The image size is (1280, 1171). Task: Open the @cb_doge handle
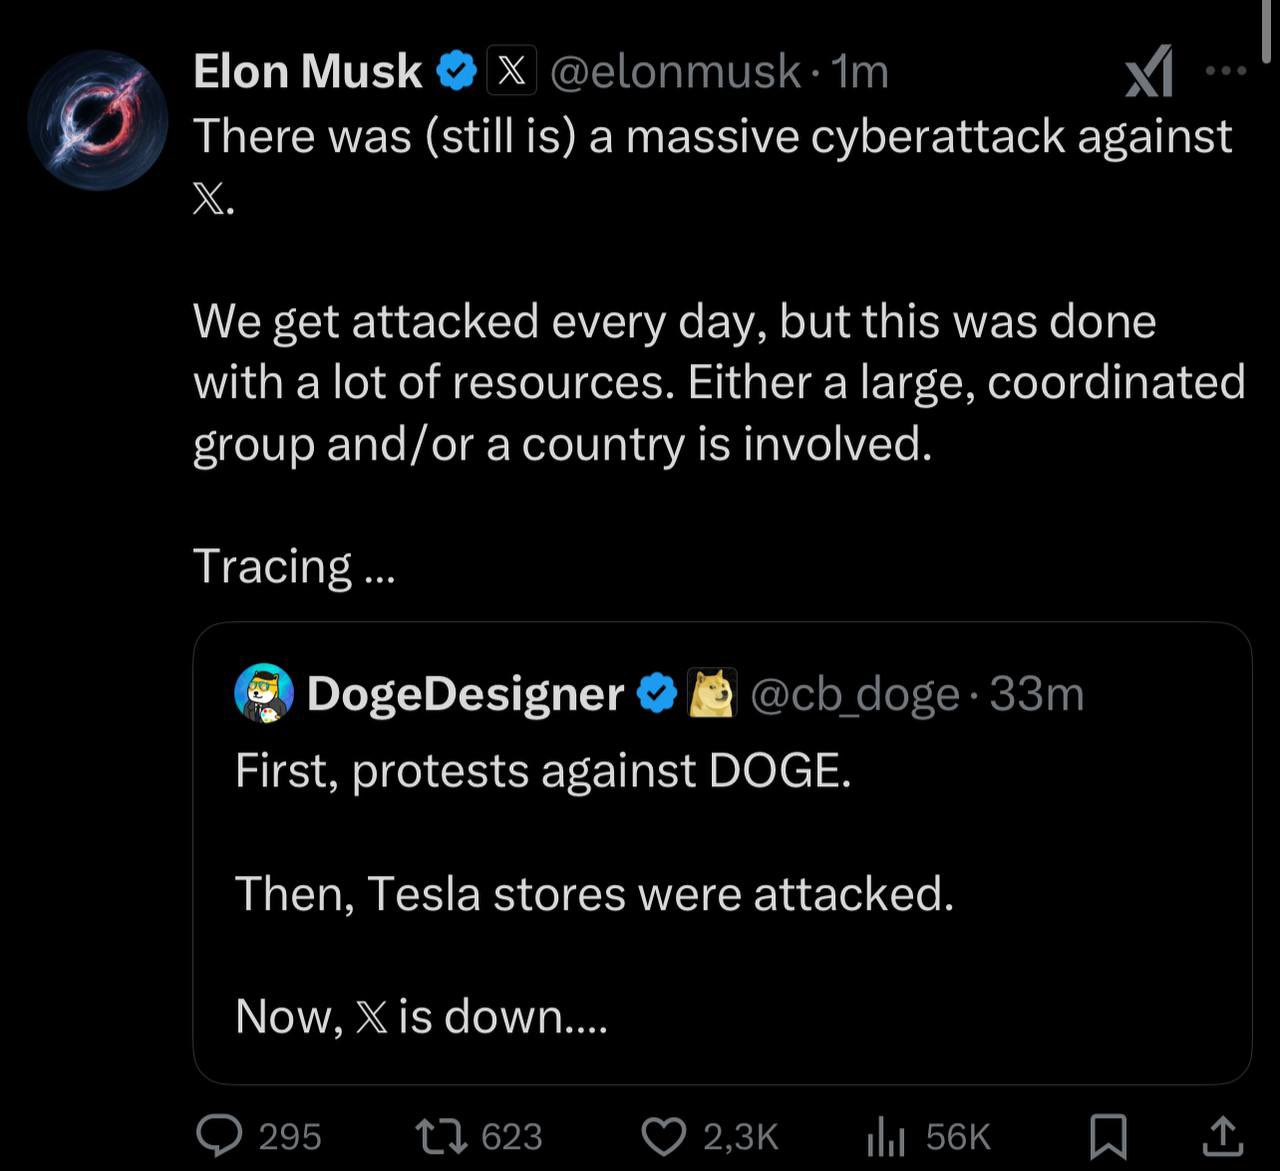(x=854, y=694)
